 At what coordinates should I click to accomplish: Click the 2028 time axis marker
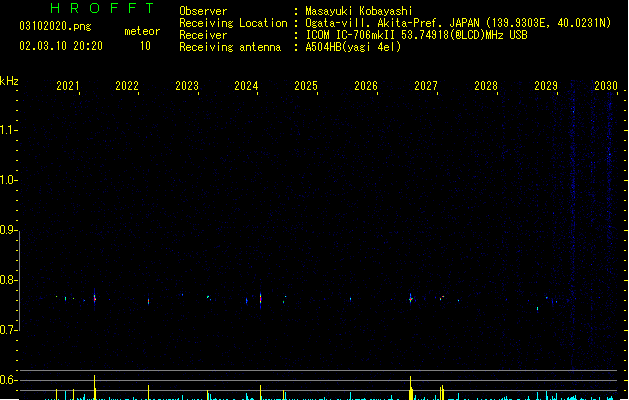click(486, 85)
